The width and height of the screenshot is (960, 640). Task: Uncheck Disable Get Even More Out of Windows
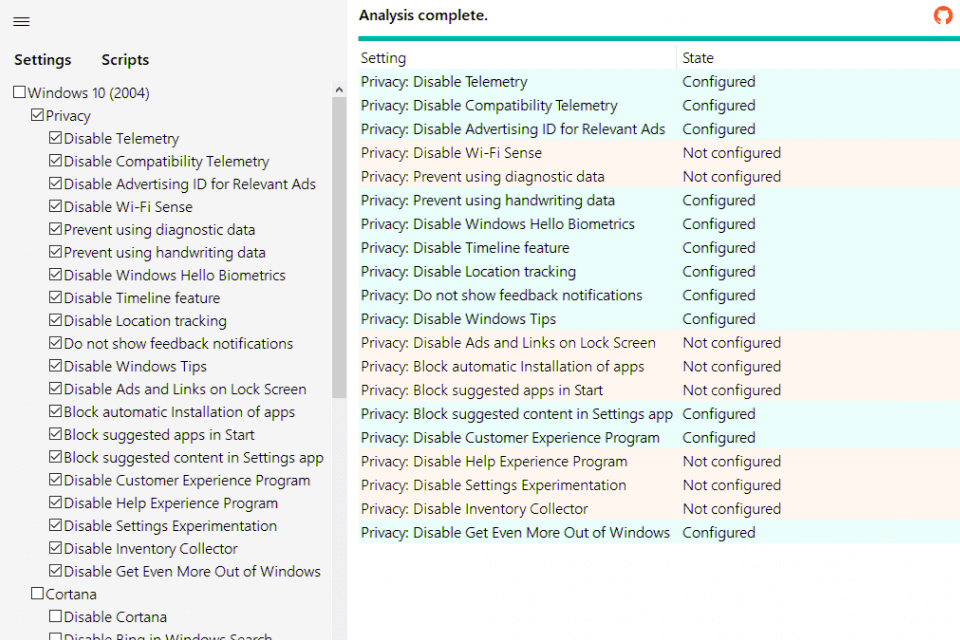pos(56,571)
